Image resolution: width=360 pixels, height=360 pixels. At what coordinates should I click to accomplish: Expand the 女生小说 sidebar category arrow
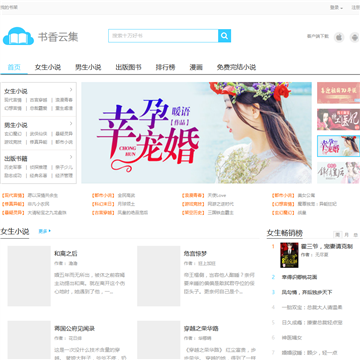(x=71, y=90)
